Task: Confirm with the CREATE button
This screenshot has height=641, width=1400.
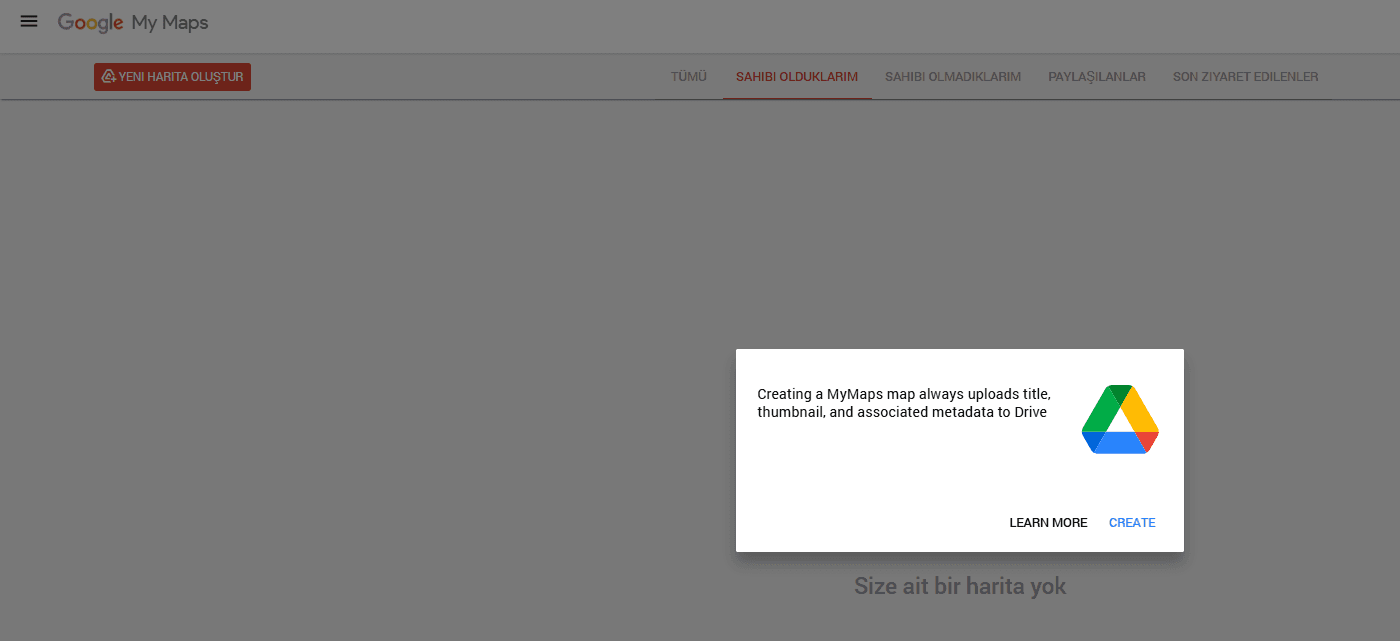Action: 1131,523
